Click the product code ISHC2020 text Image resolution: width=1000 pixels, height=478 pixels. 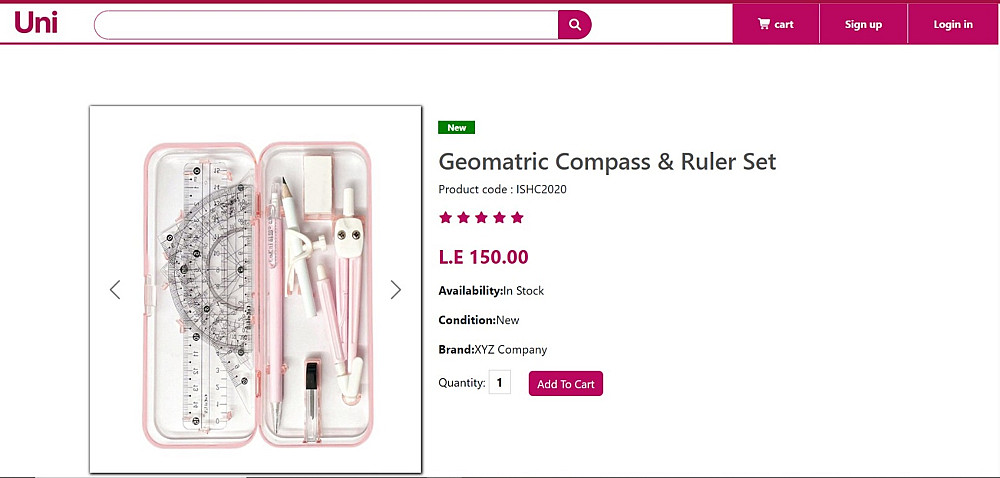[x=502, y=189]
